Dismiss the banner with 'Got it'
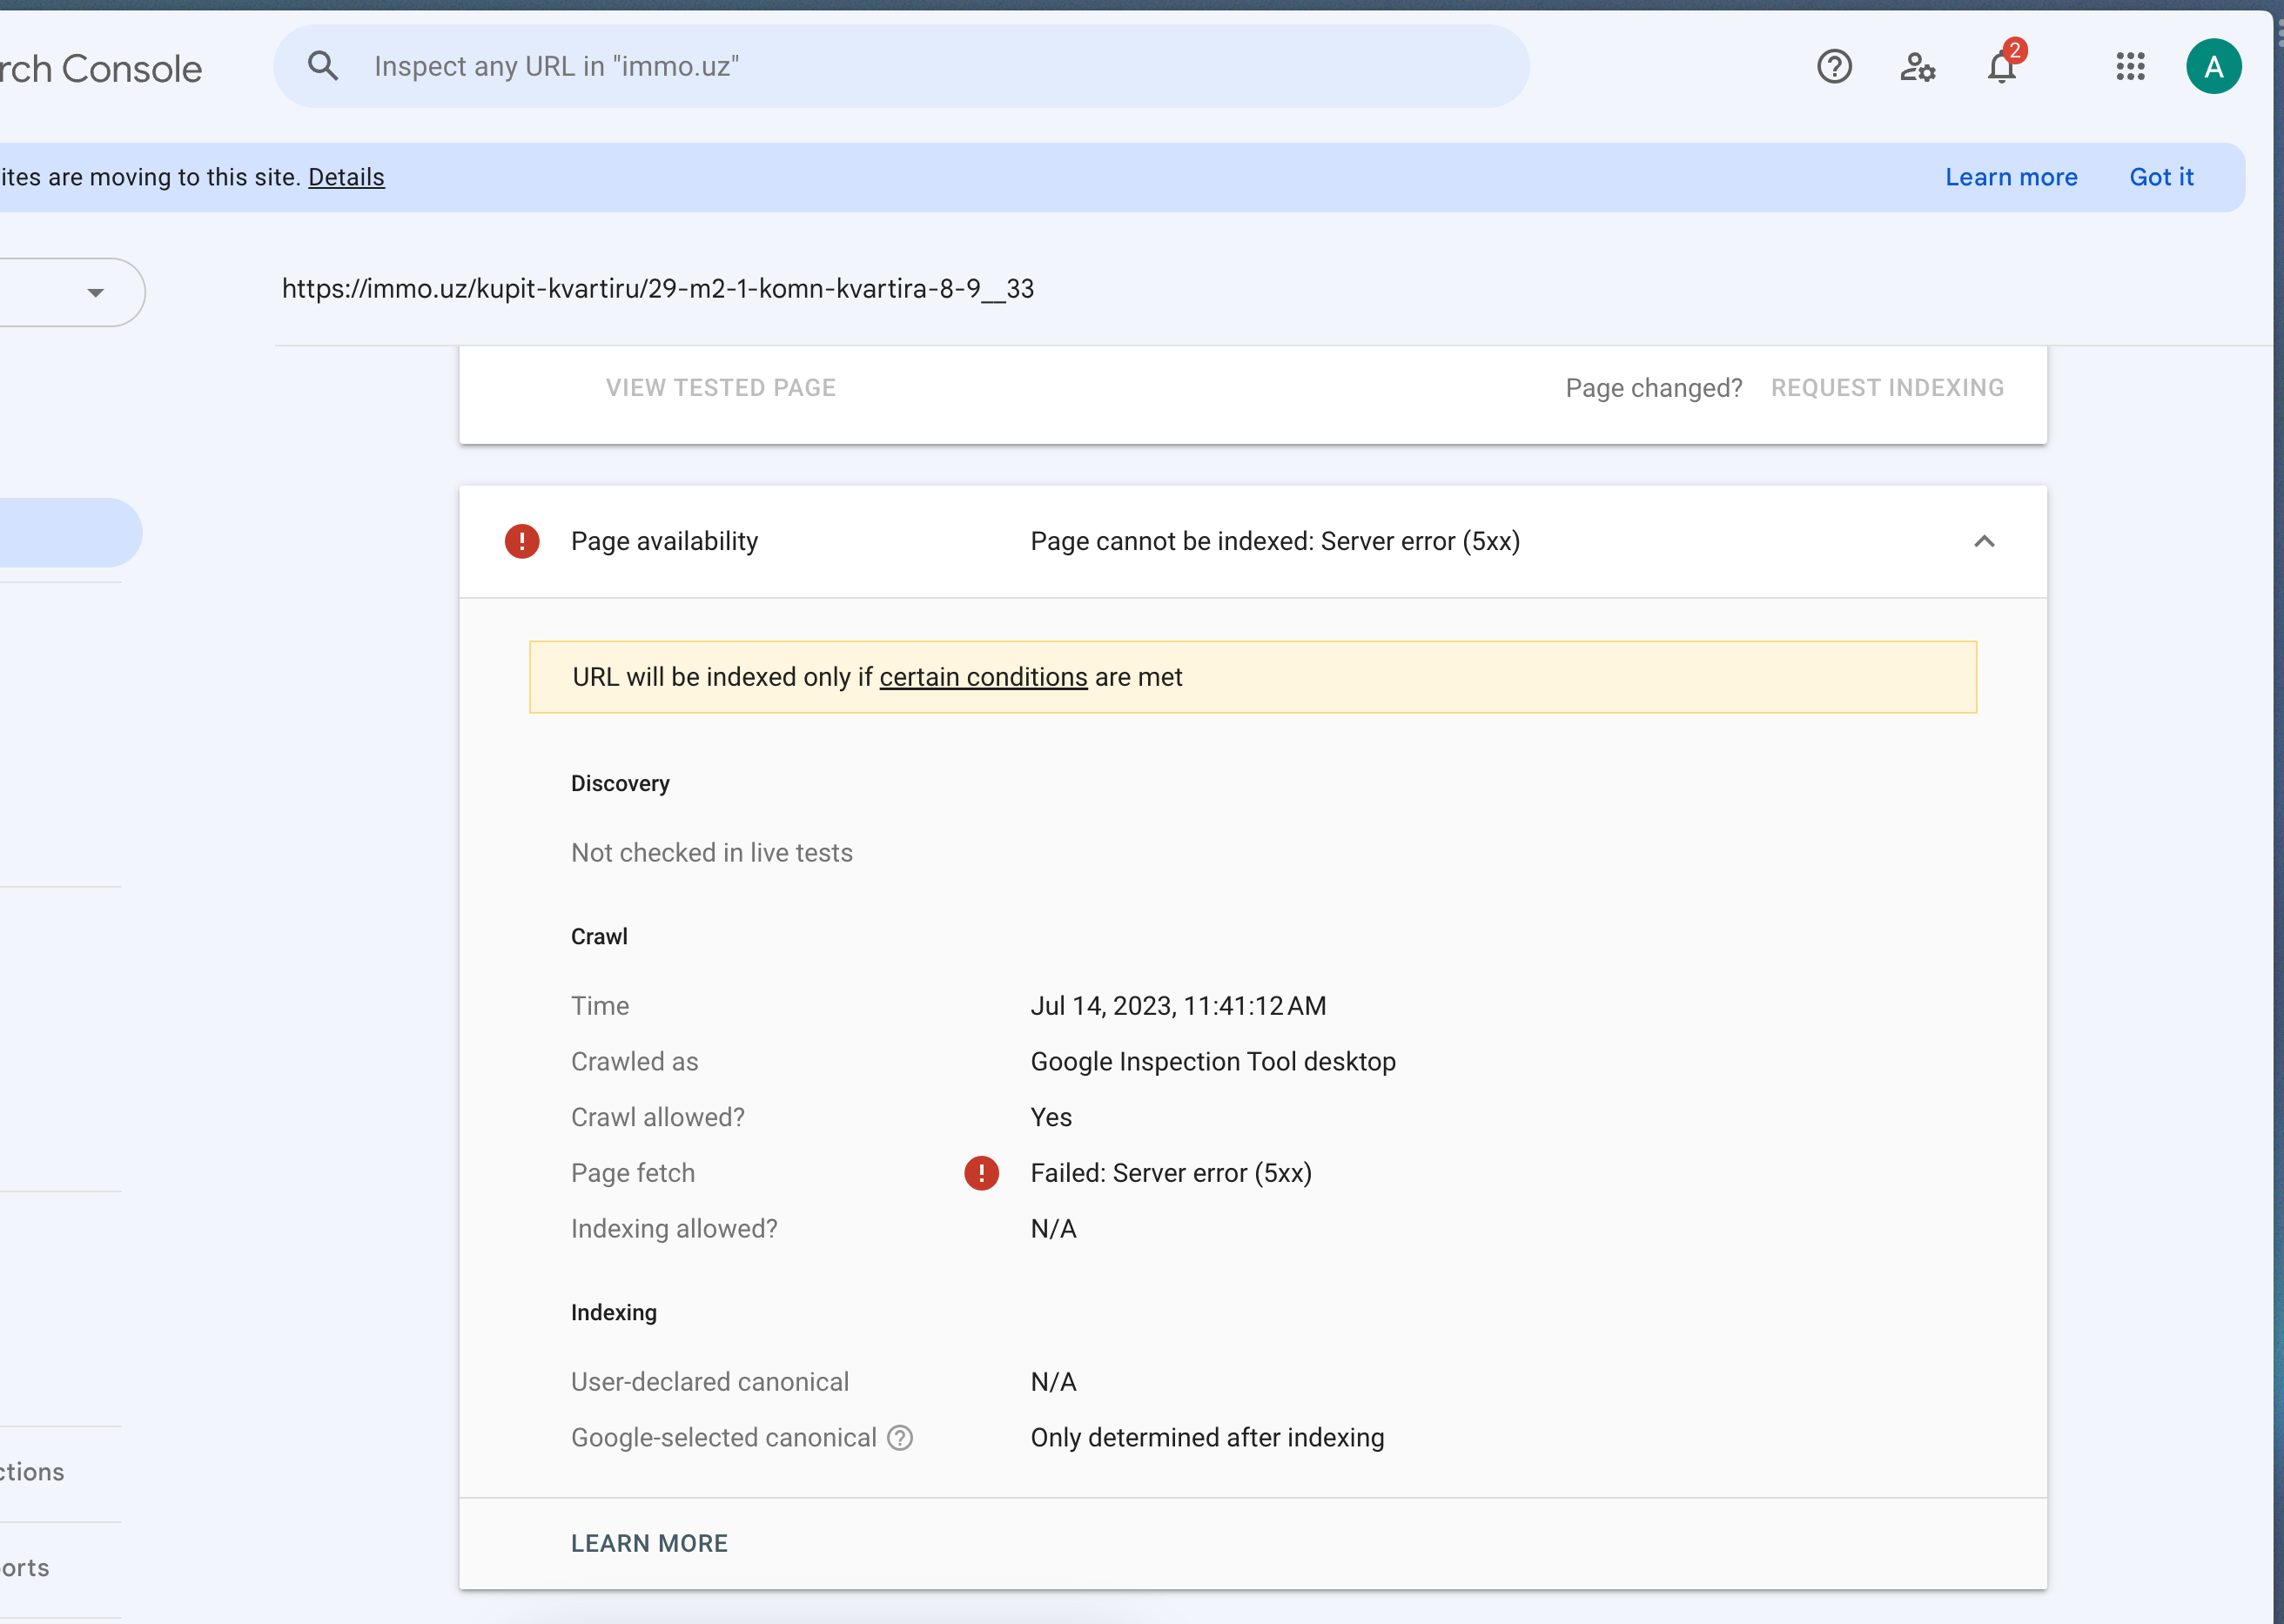This screenshot has height=1624, width=2284. tap(2161, 177)
